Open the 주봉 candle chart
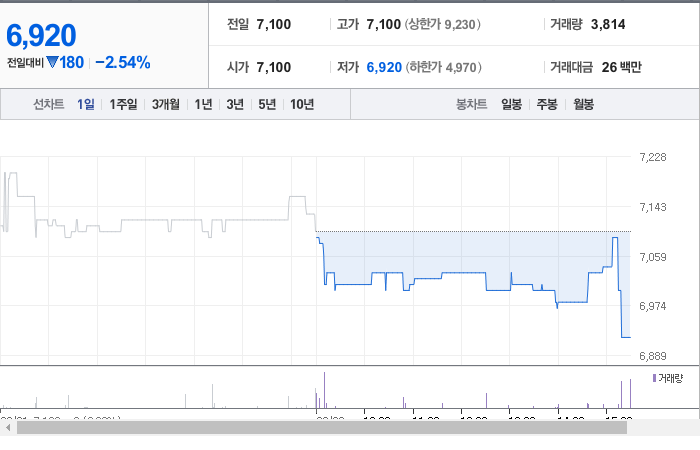Viewport: 700px width, 450px height. tap(547, 104)
